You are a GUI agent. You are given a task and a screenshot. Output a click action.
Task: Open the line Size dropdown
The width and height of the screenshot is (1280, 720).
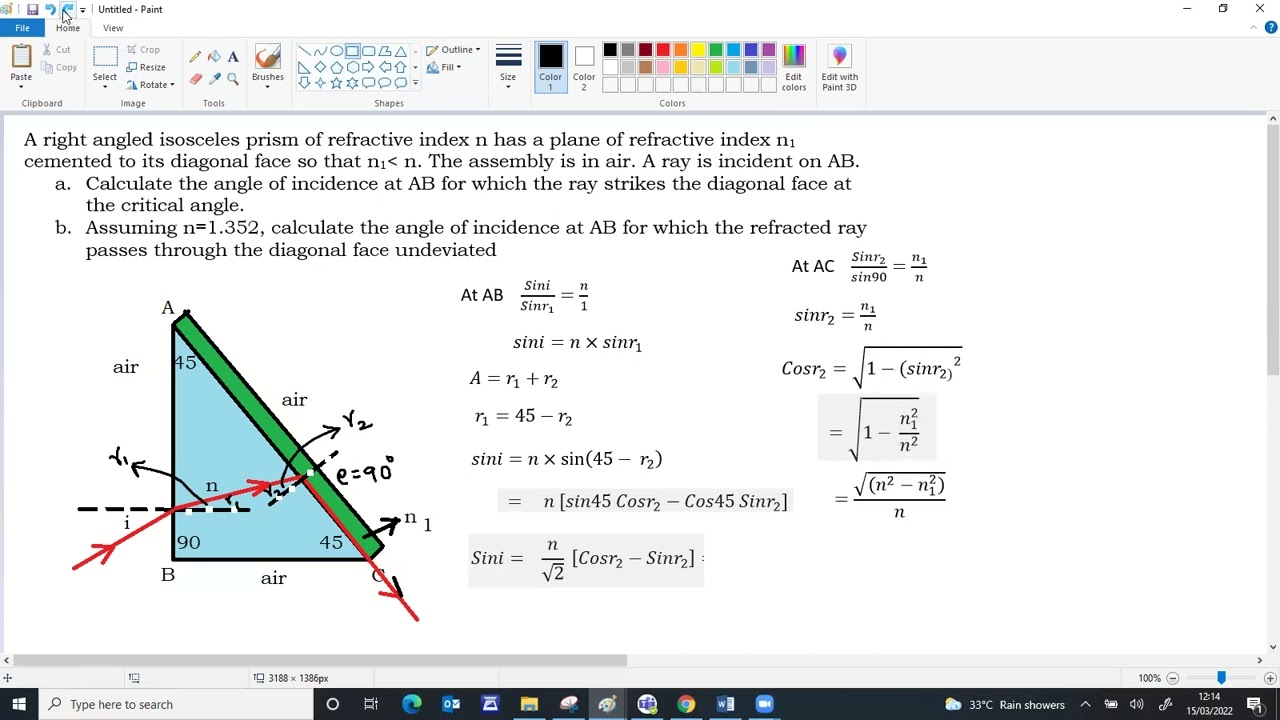point(508,67)
